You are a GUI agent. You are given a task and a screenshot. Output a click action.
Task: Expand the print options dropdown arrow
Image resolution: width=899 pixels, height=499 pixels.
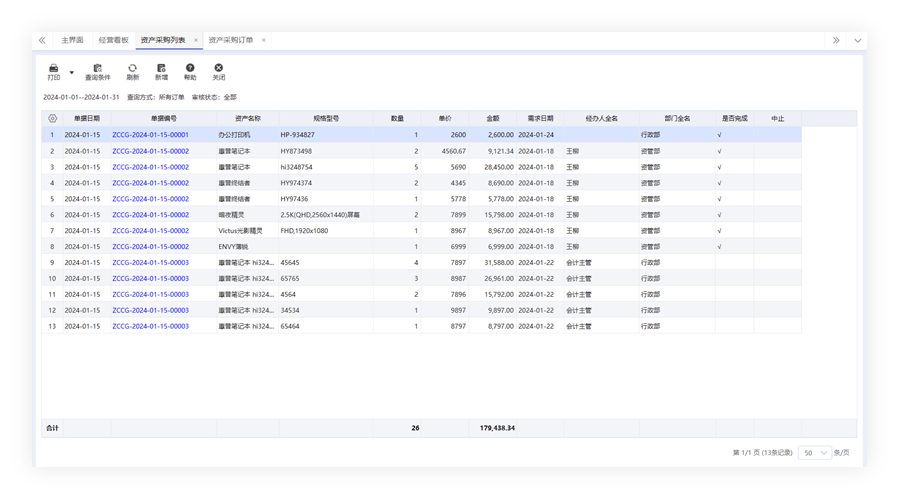pos(72,72)
